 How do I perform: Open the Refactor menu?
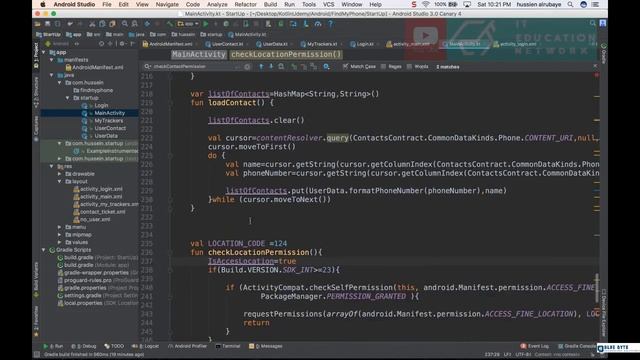tap(245, 4)
